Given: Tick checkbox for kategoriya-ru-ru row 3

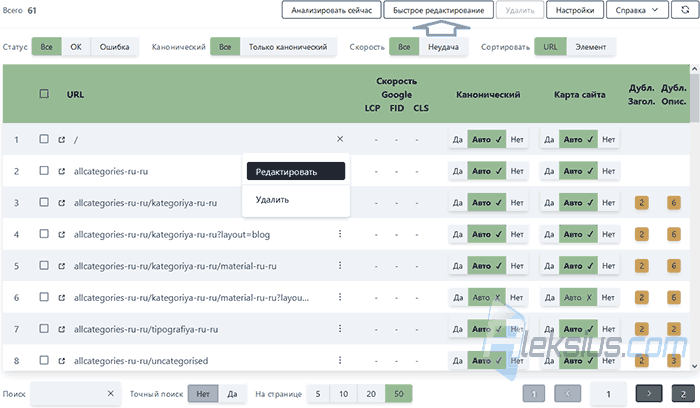Looking at the screenshot, I should click(x=44, y=202).
